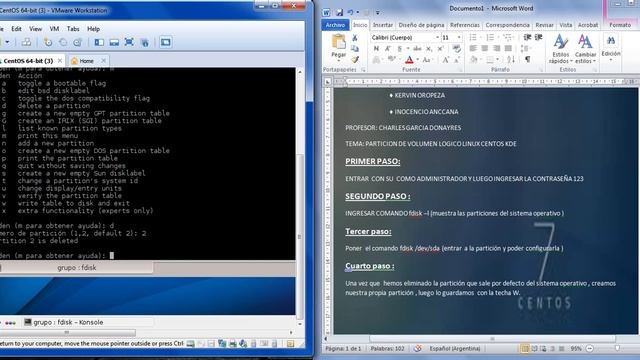This screenshot has width=640, height=360.
Task: Click the multilevel list icon
Action: [x=507, y=38]
